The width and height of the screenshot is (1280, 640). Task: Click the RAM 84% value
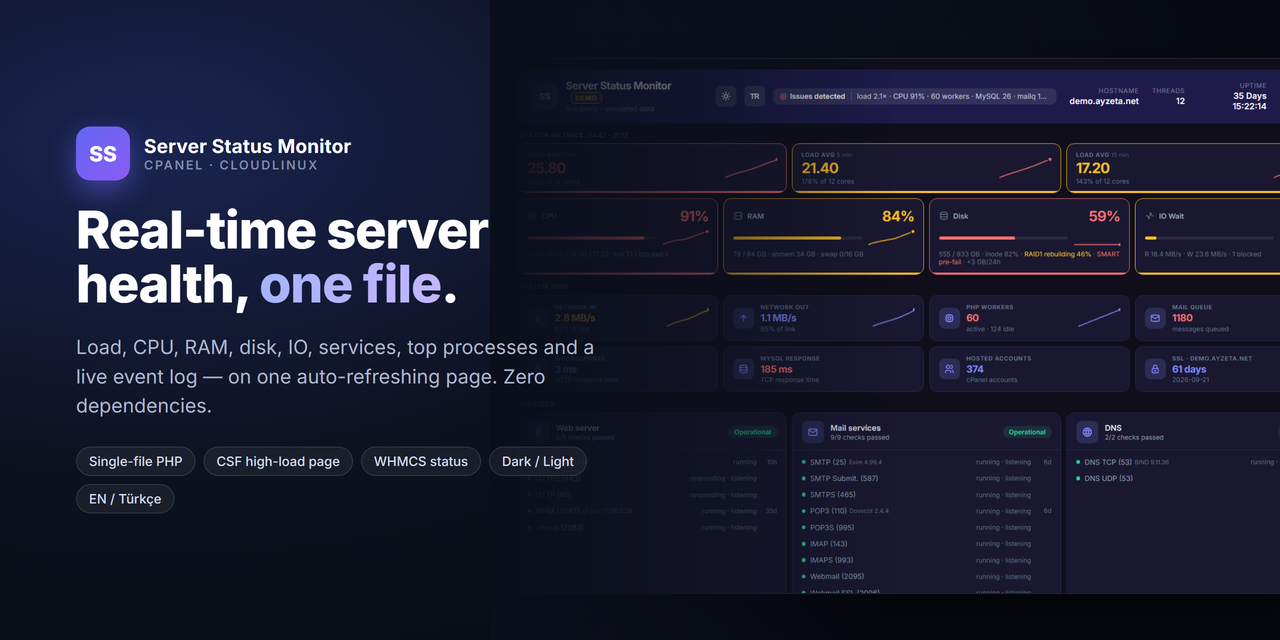pyautogui.click(x=898, y=216)
